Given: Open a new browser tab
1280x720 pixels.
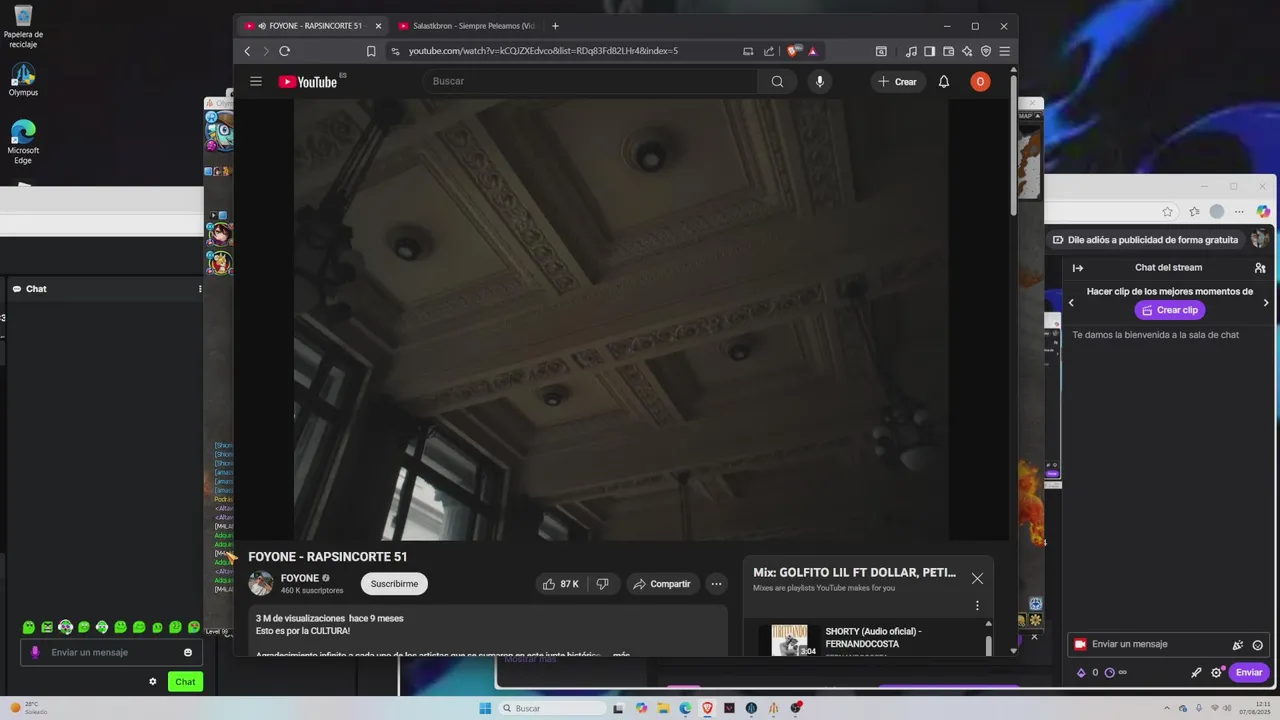Looking at the screenshot, I should [555, 26].
